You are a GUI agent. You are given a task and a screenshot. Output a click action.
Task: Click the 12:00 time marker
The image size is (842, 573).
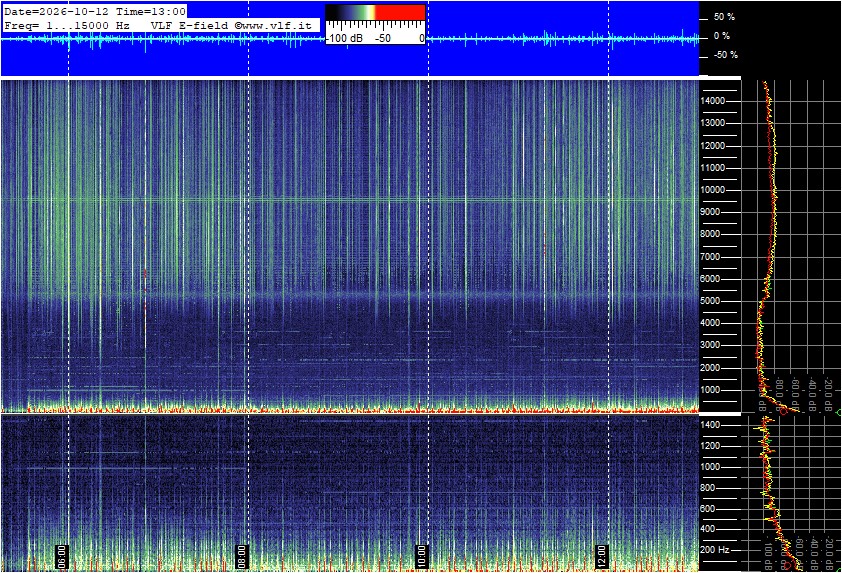(601, 557)
